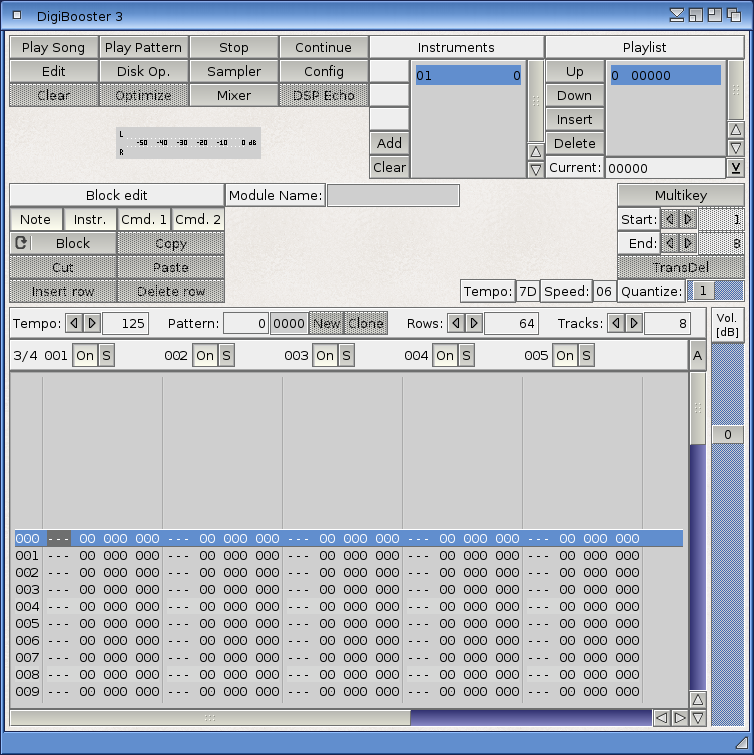Solo track 002 with S button
This screenshot has width=754, height=755.
click(226, 355)
